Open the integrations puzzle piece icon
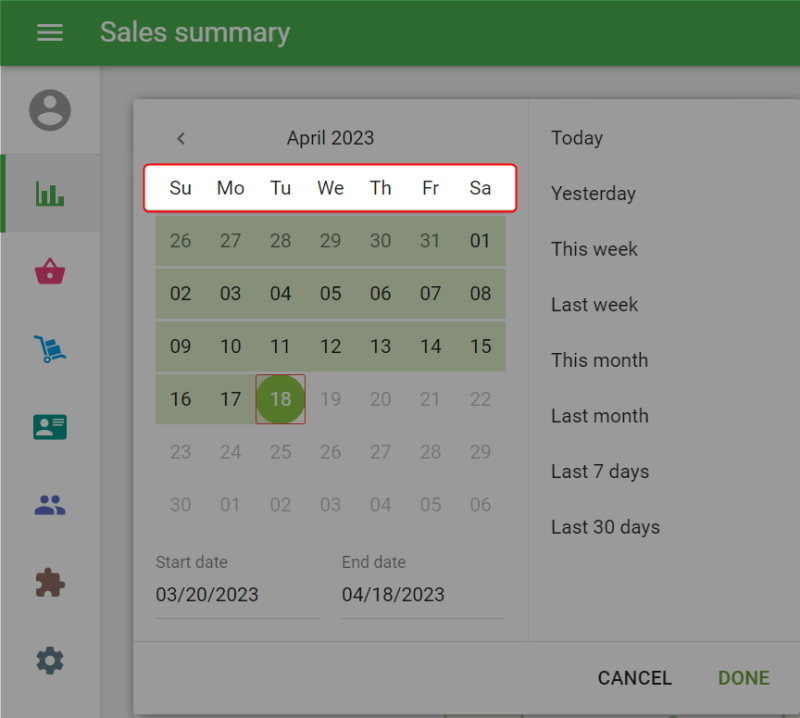Image resolution: width=800 pixels, height=718 pixels. tap(50, 583)
